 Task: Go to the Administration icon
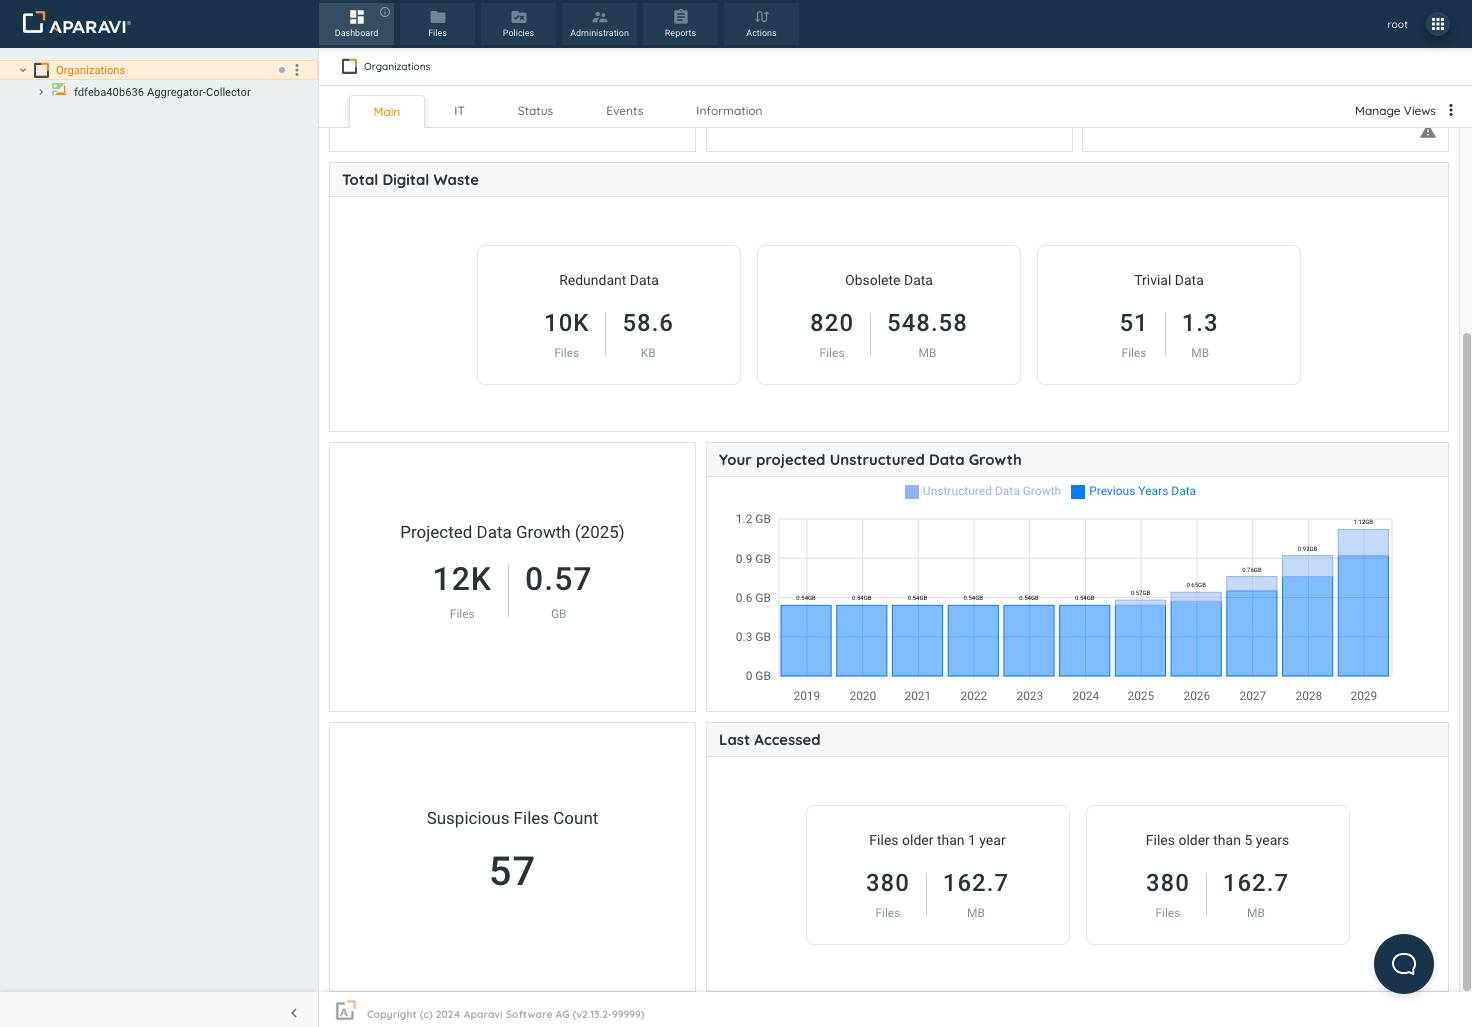(x=599, y=18)
